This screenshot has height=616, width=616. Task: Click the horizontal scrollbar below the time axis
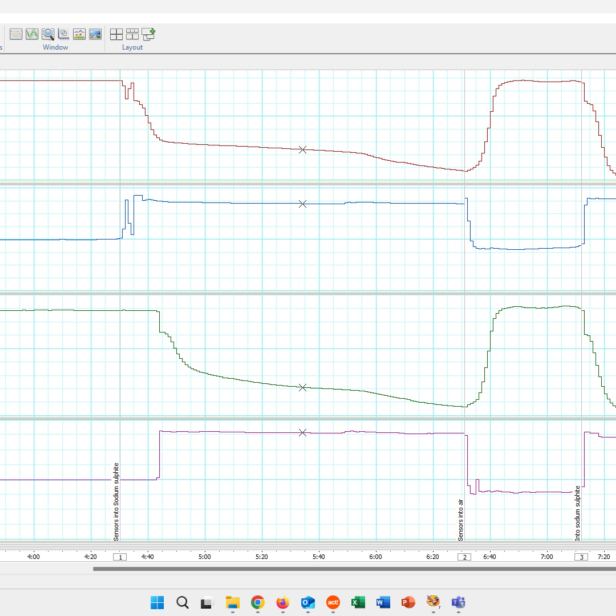(x=350, y=569)
